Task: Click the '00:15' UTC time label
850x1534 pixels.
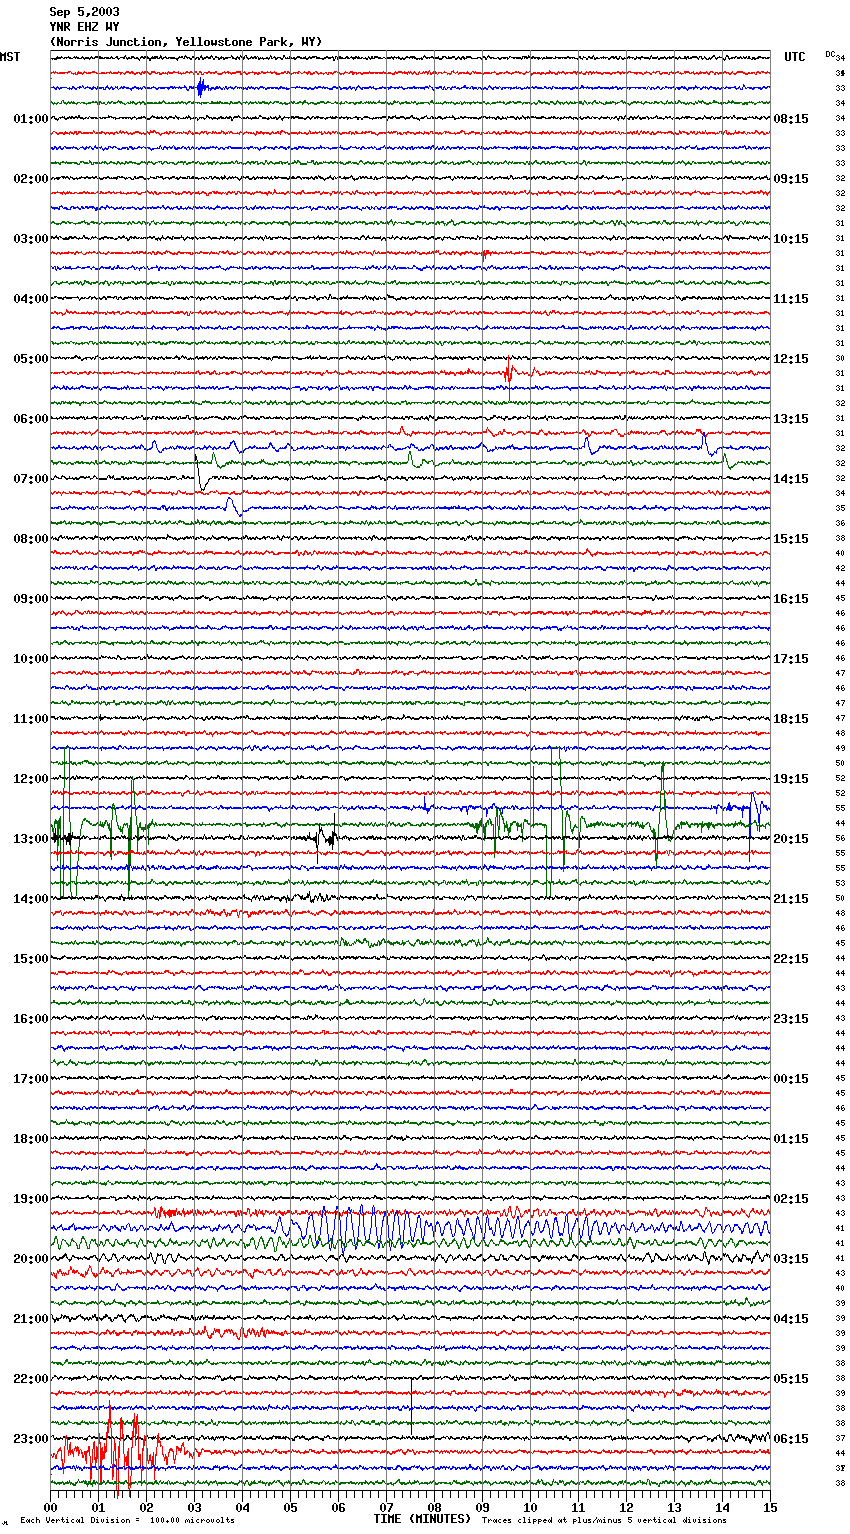Action: [x=791, y=1079]
